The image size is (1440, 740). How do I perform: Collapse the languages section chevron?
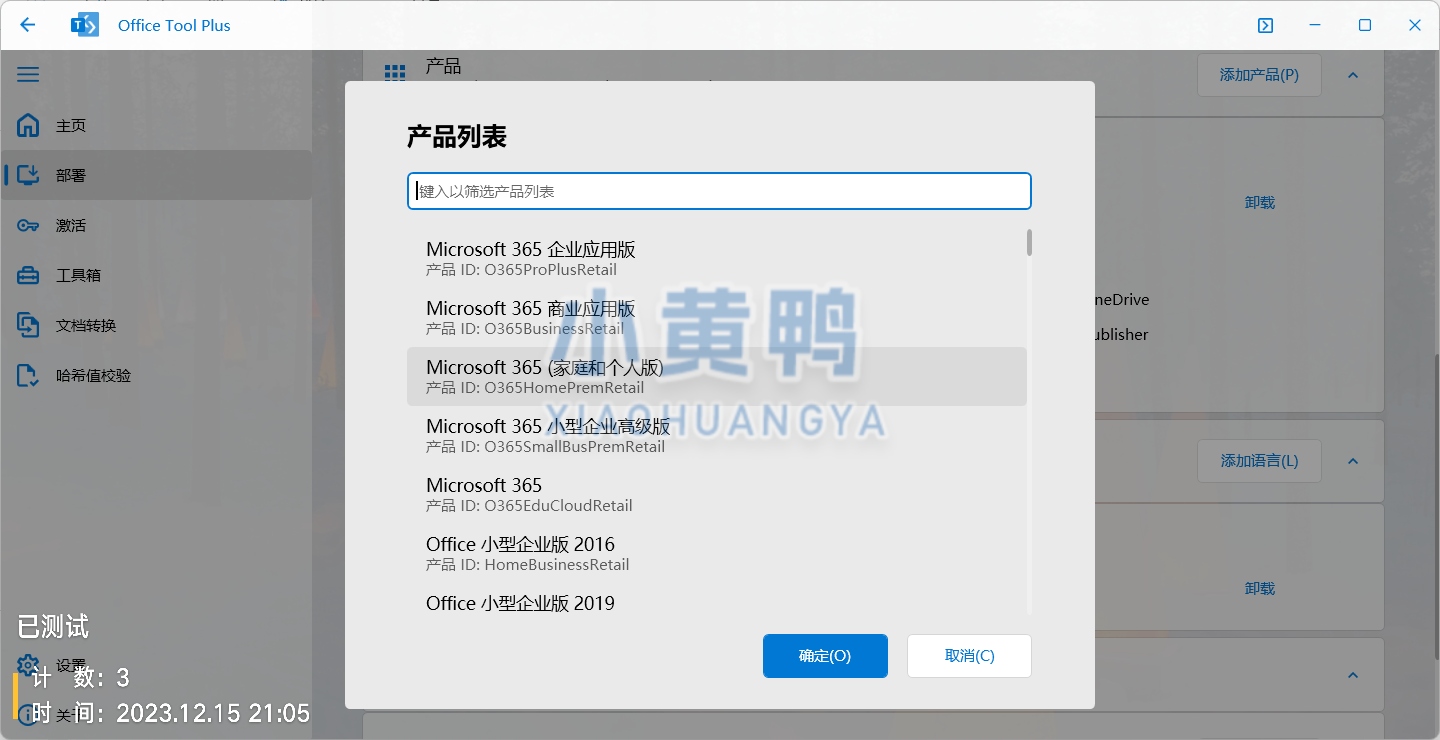(1353, 461)
